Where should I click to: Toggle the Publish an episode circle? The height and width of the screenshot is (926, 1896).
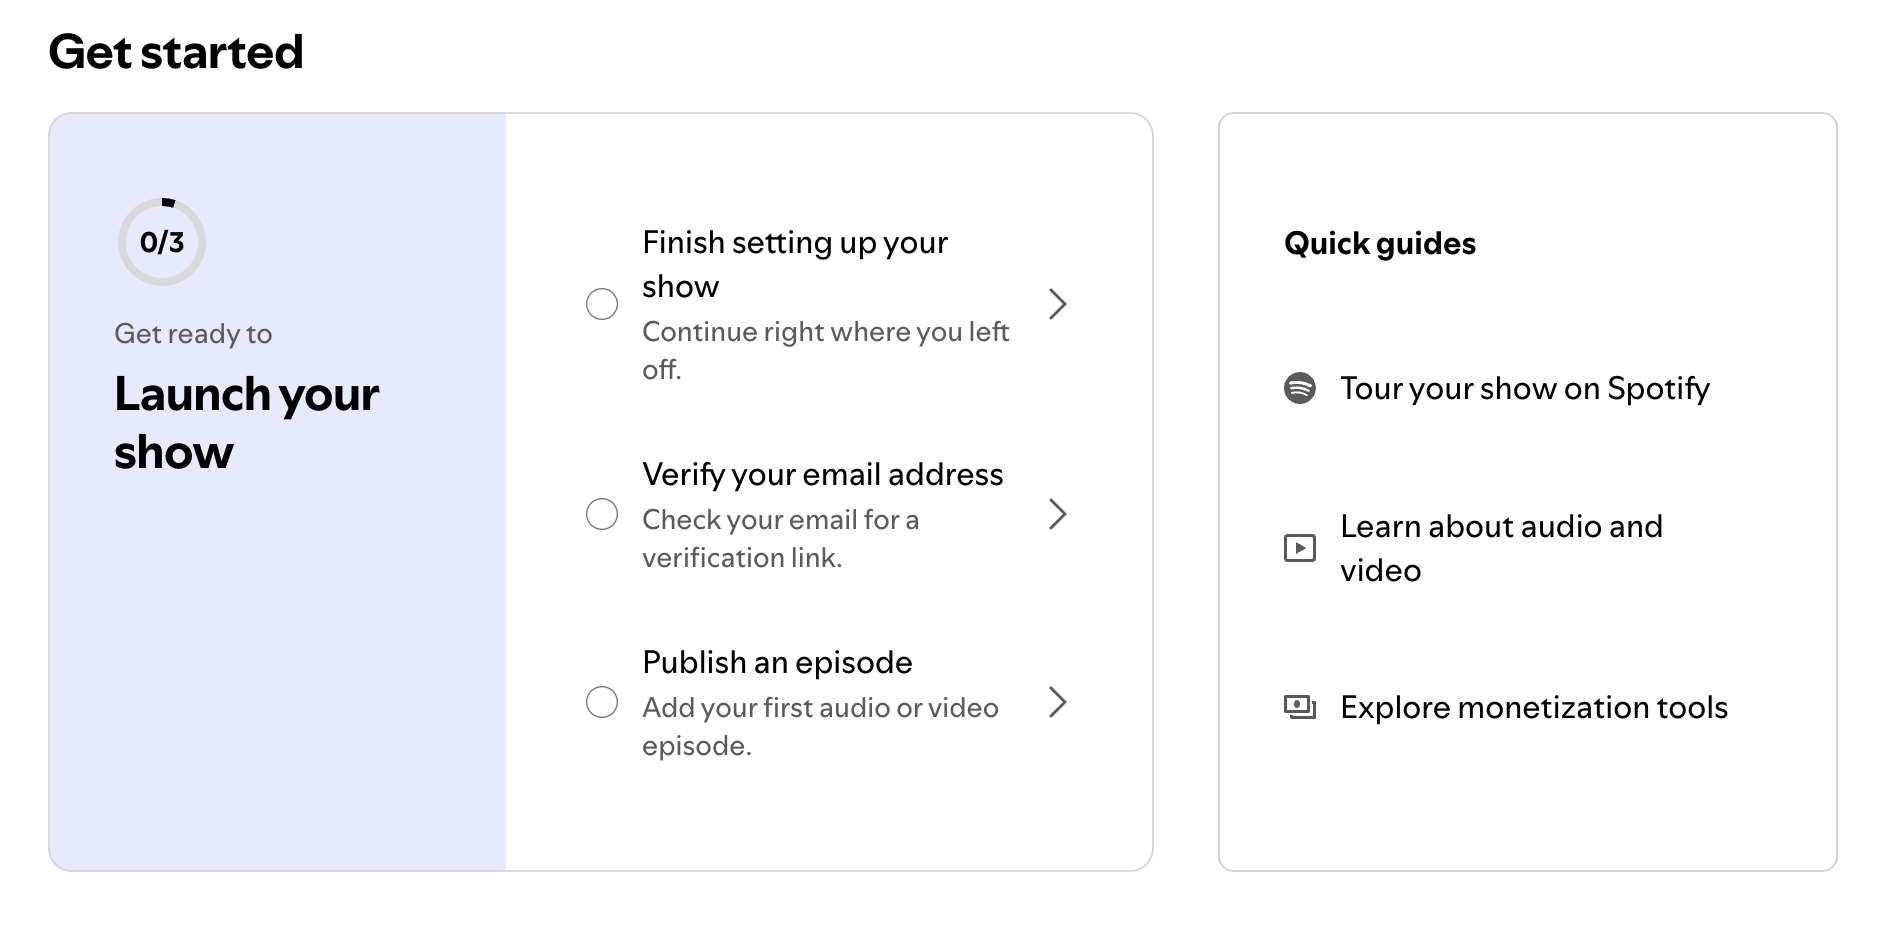click(601, 702)
